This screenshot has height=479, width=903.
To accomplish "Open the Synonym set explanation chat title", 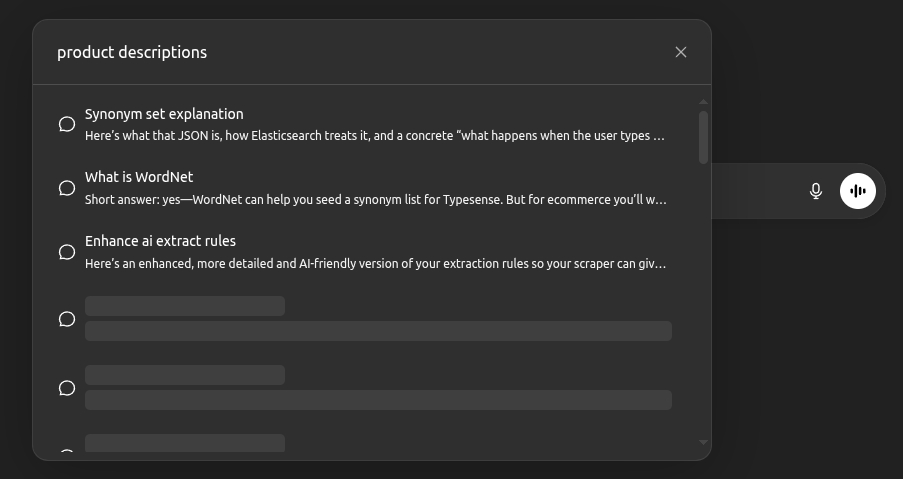I will (164, 114).
